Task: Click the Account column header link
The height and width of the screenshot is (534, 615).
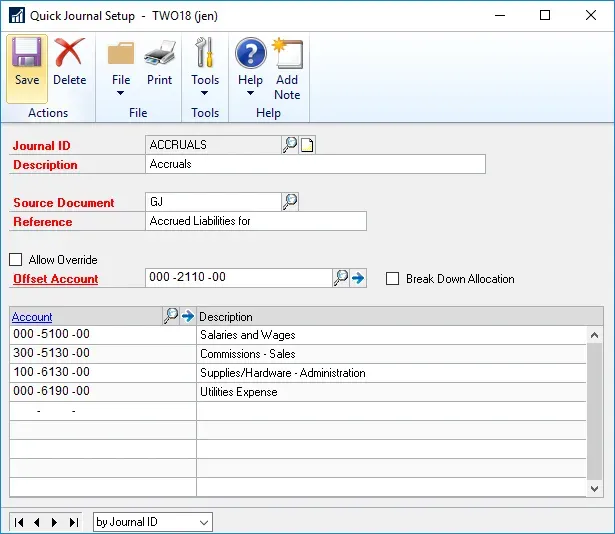Action: 32,317
